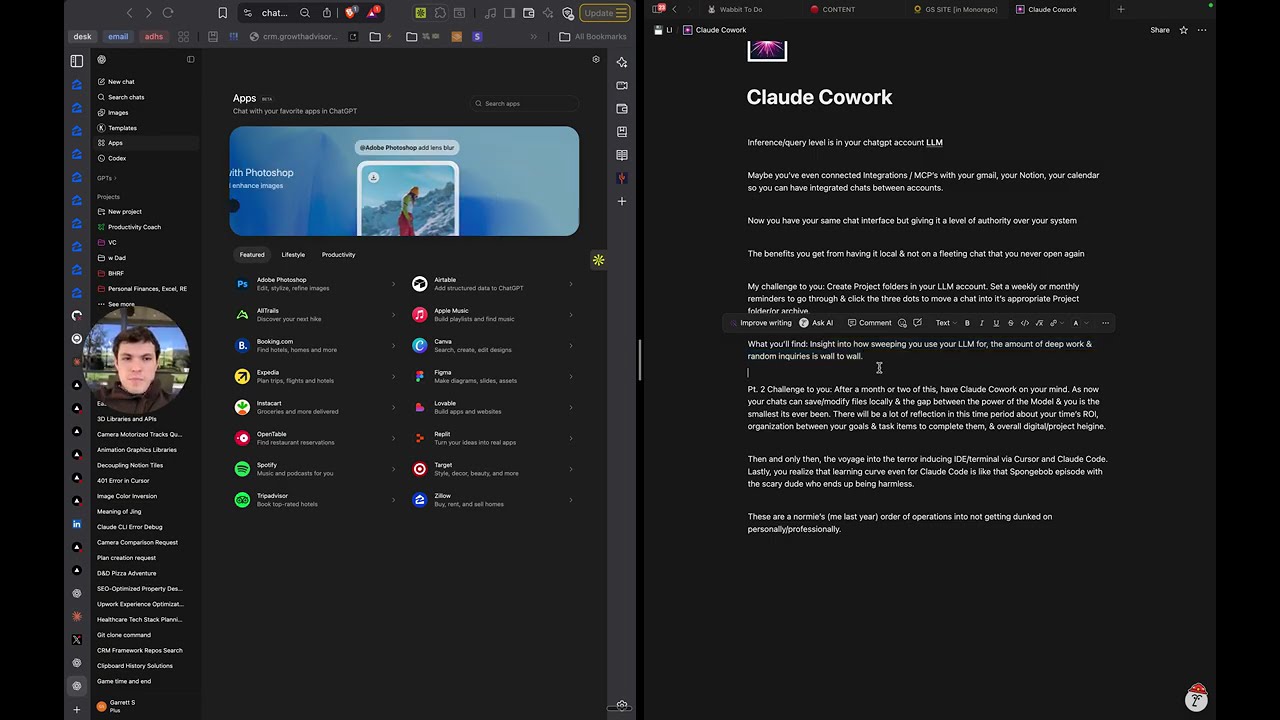Click the browser forward arrow
Screen dimensions: 1280x720
pyautogui.click(x=148, y=13)
